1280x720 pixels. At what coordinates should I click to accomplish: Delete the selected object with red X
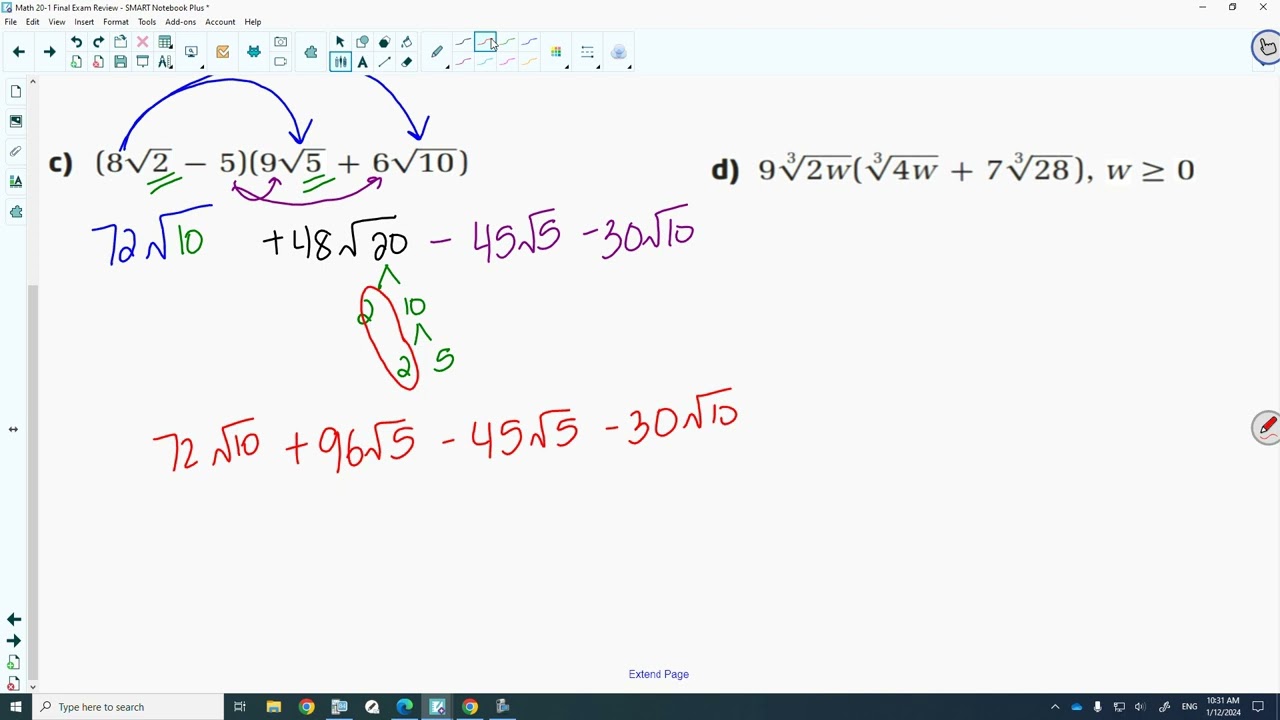tap(142, 42)
